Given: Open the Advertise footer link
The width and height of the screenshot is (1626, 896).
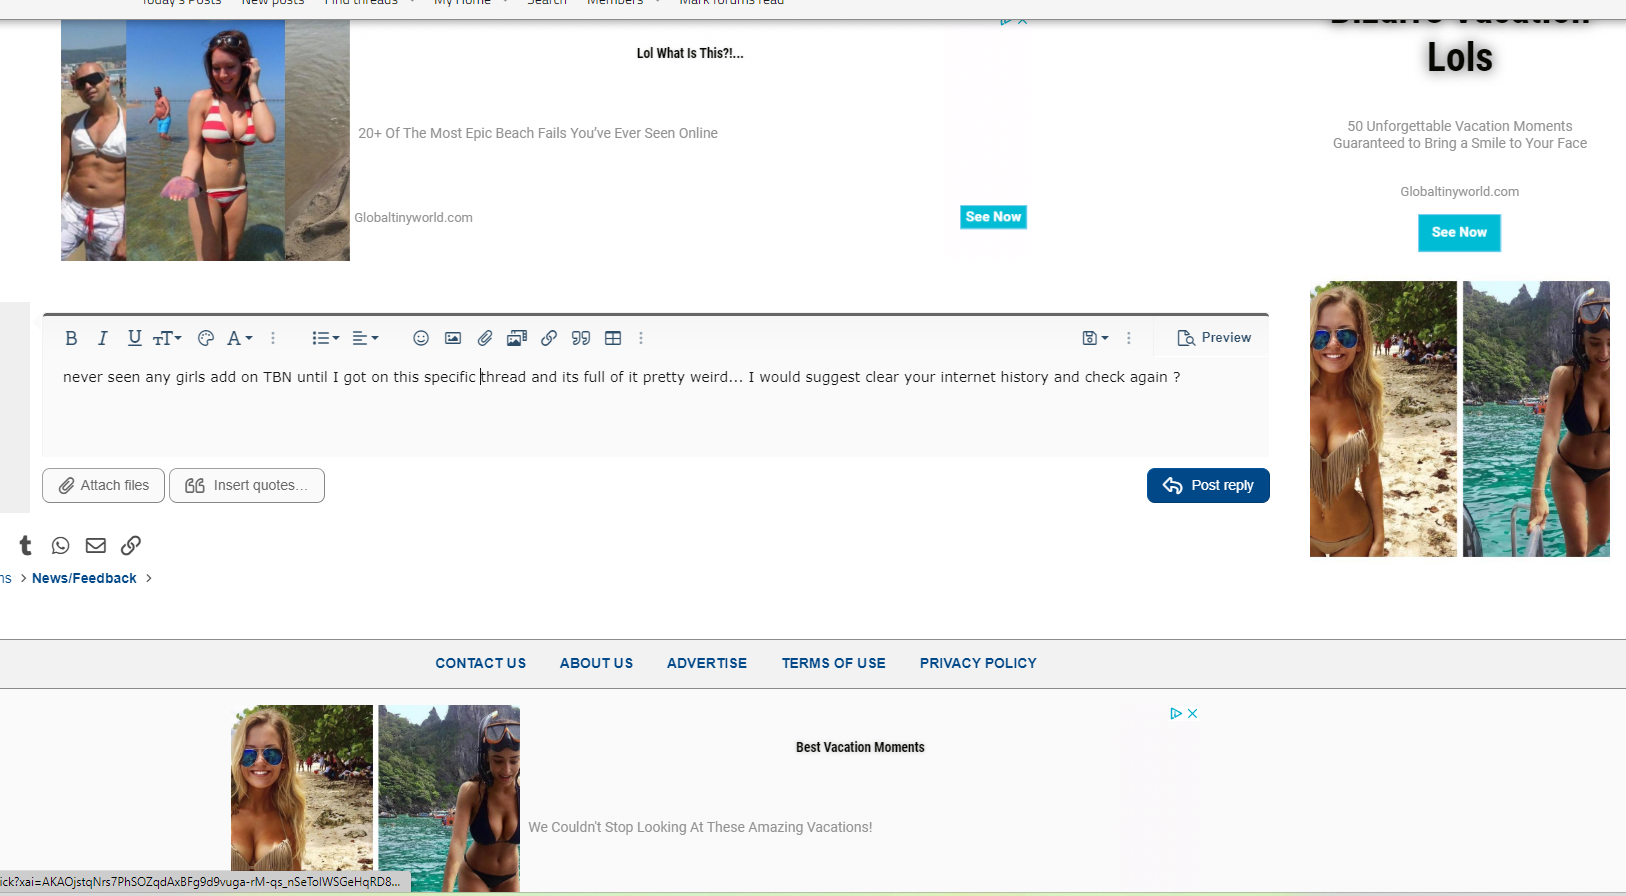Looking at the screenshot, I should point(707,663).
